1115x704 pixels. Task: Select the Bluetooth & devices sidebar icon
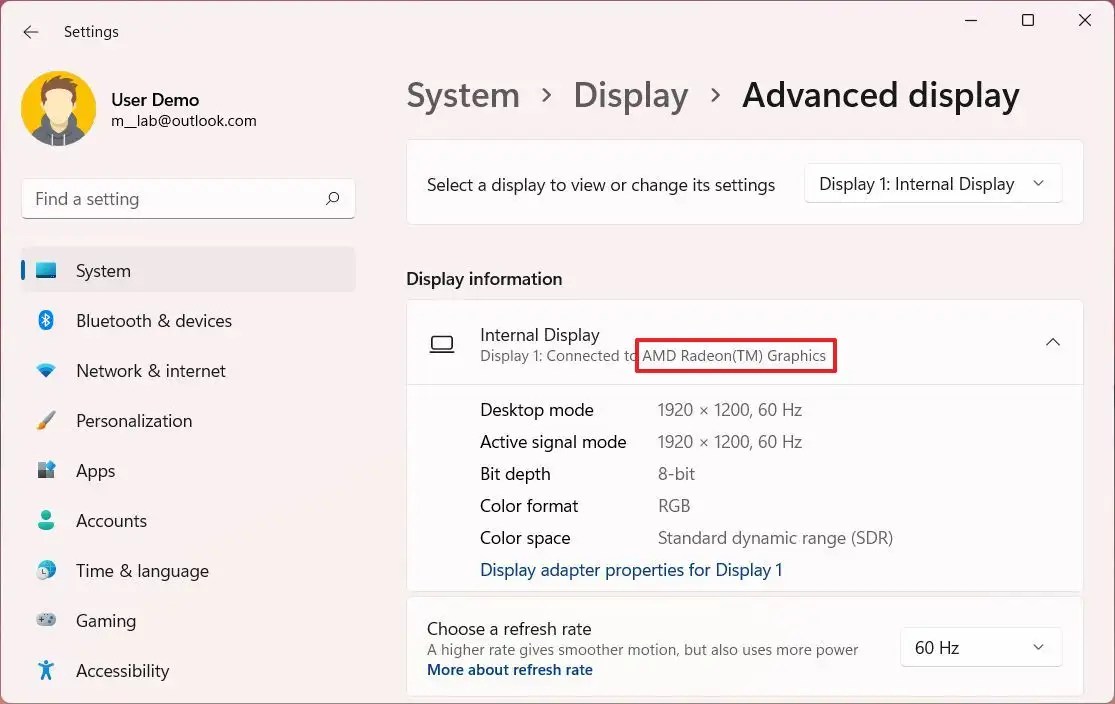tap(47, 321)
